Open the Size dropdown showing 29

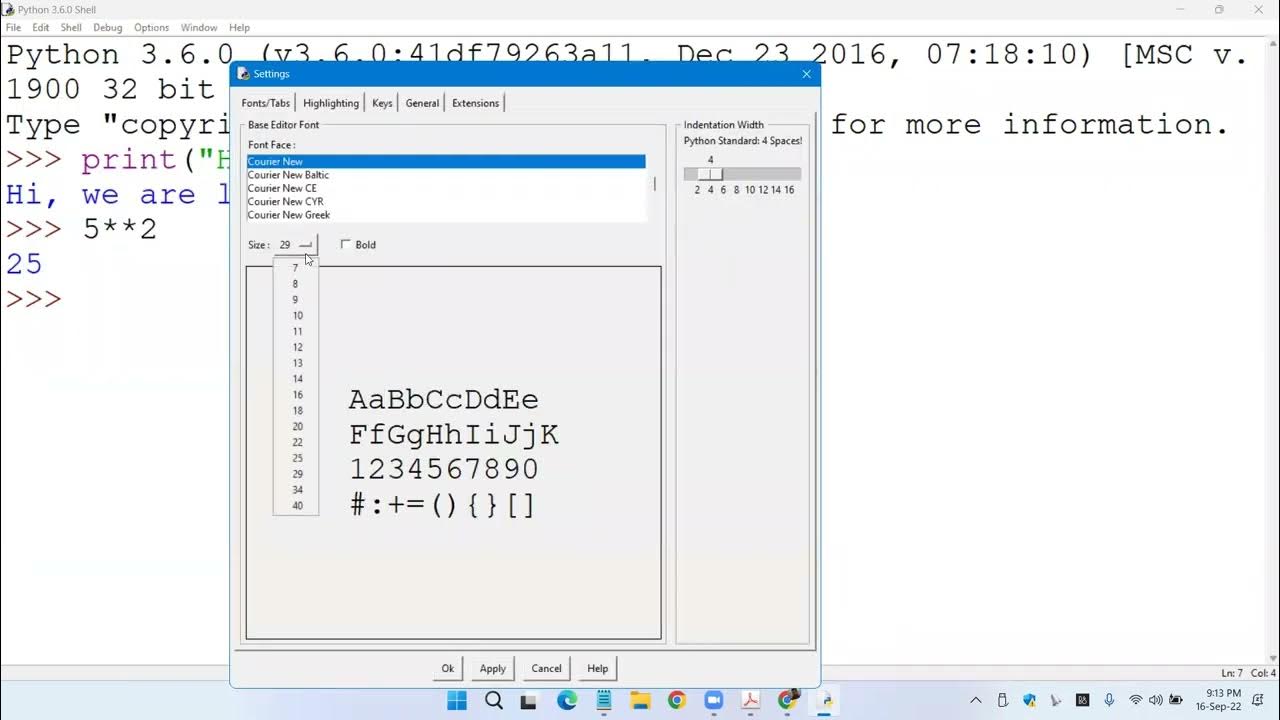(296, 245)
